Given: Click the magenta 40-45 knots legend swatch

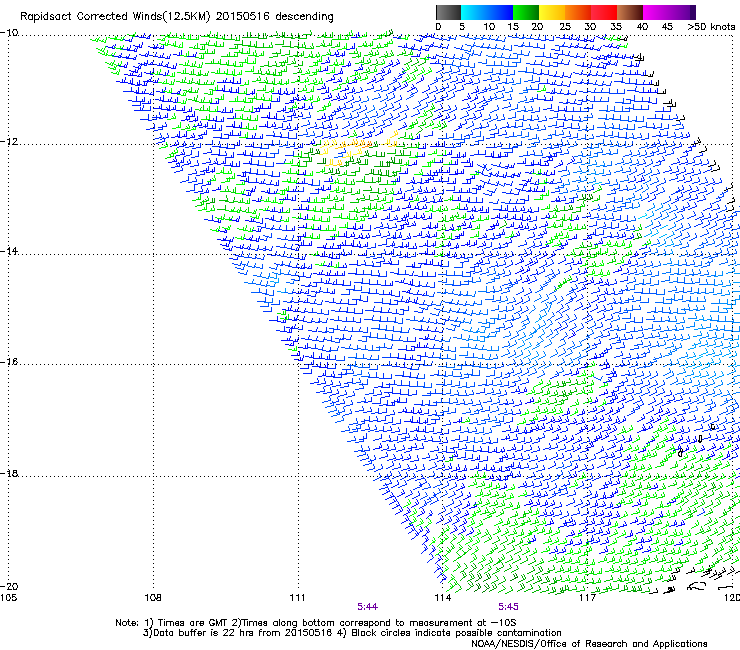Looking at the screenshot, I should pyautogui.click(x=656, y=12).
